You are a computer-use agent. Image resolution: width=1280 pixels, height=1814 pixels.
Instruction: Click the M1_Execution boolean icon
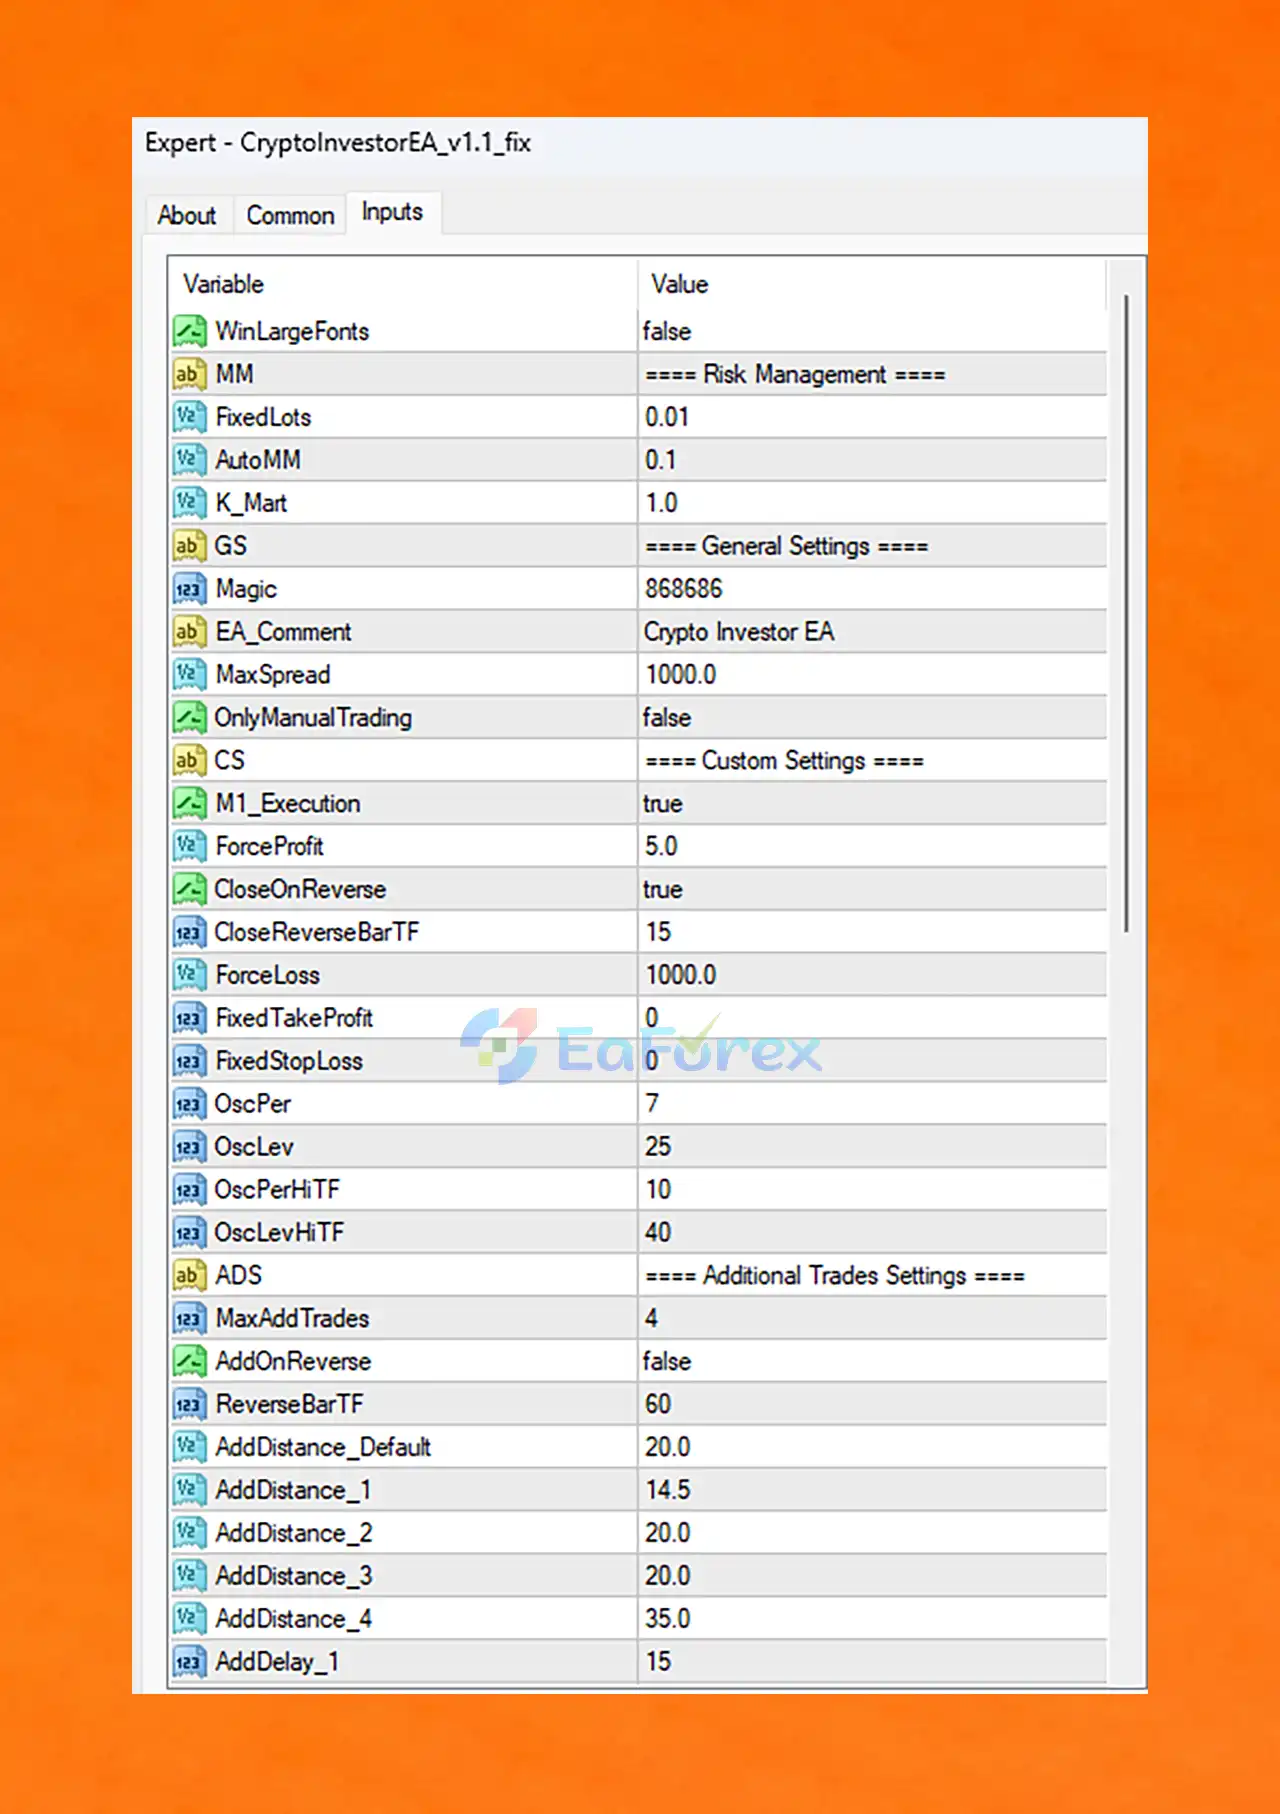[189, 803]
